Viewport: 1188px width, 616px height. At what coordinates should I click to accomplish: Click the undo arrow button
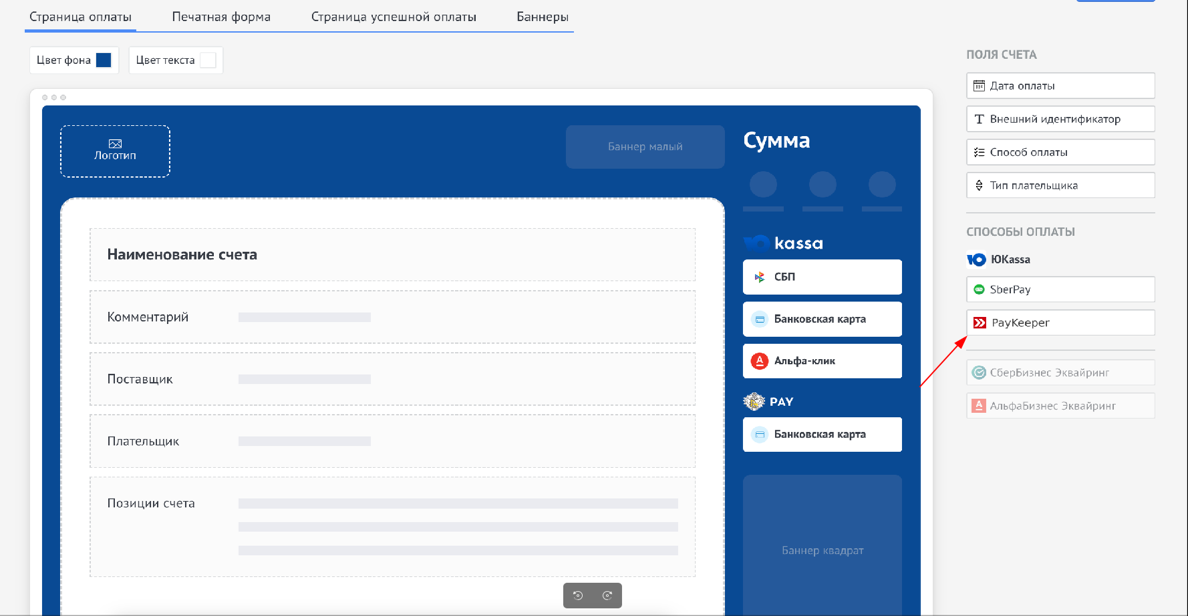coord(578,596)
